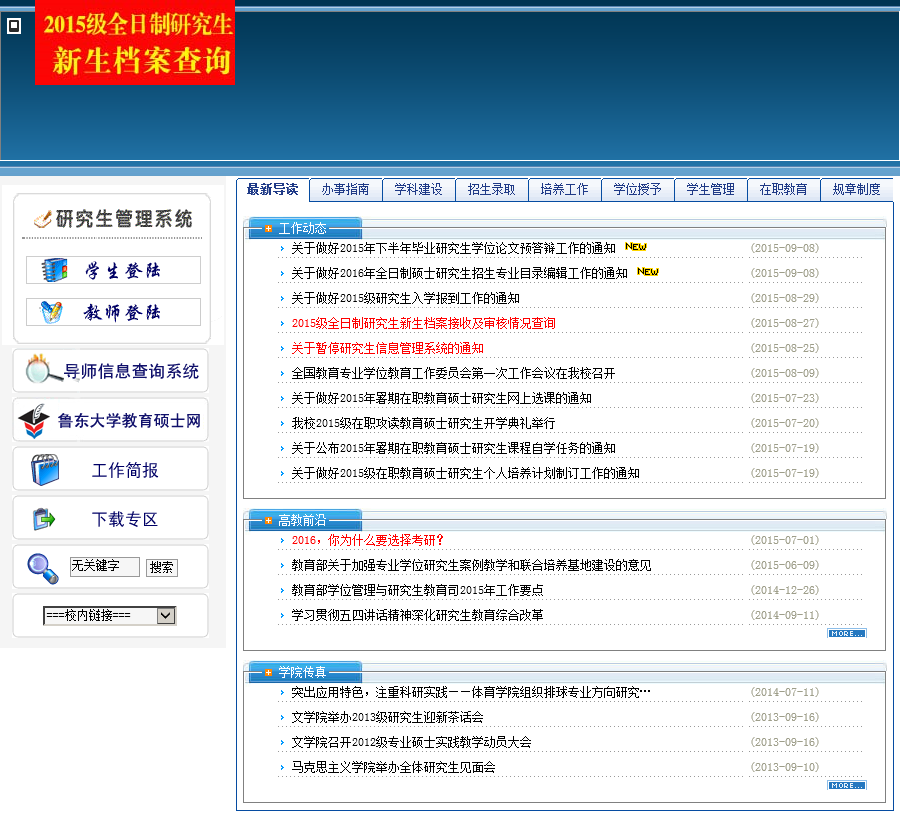Open red link 2015级全日制研究生新生档案接收及审核情况查询
This screenshot has width=900, height=818.
pos(424,323)
